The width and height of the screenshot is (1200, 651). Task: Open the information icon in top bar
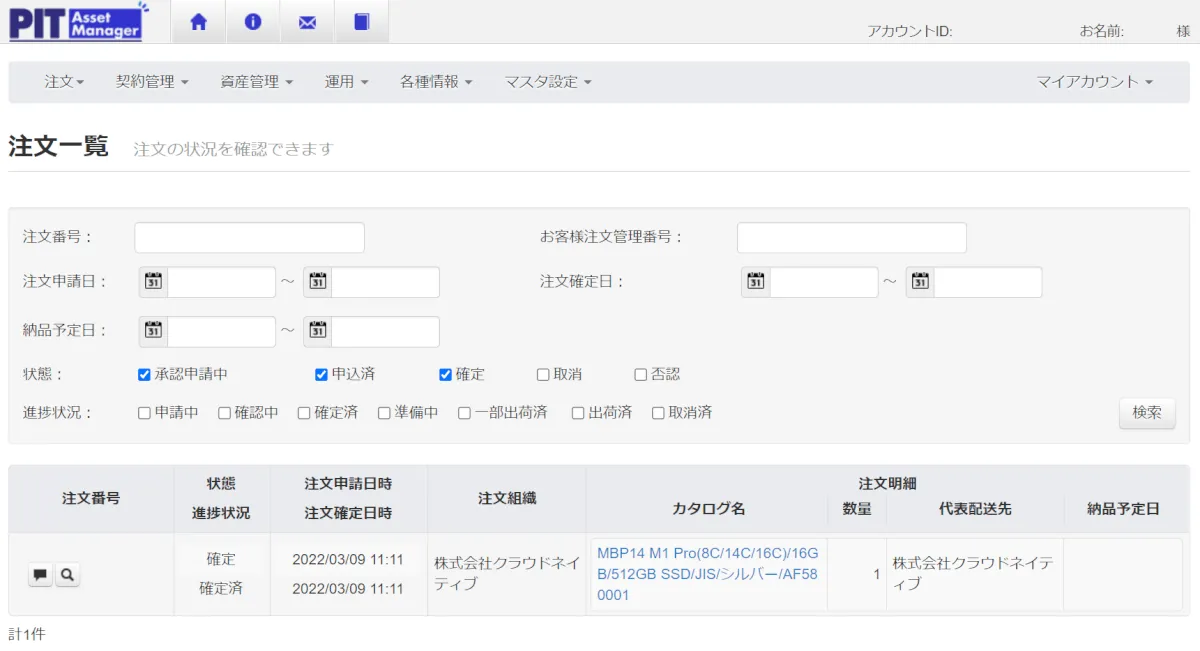click(253, 22)
